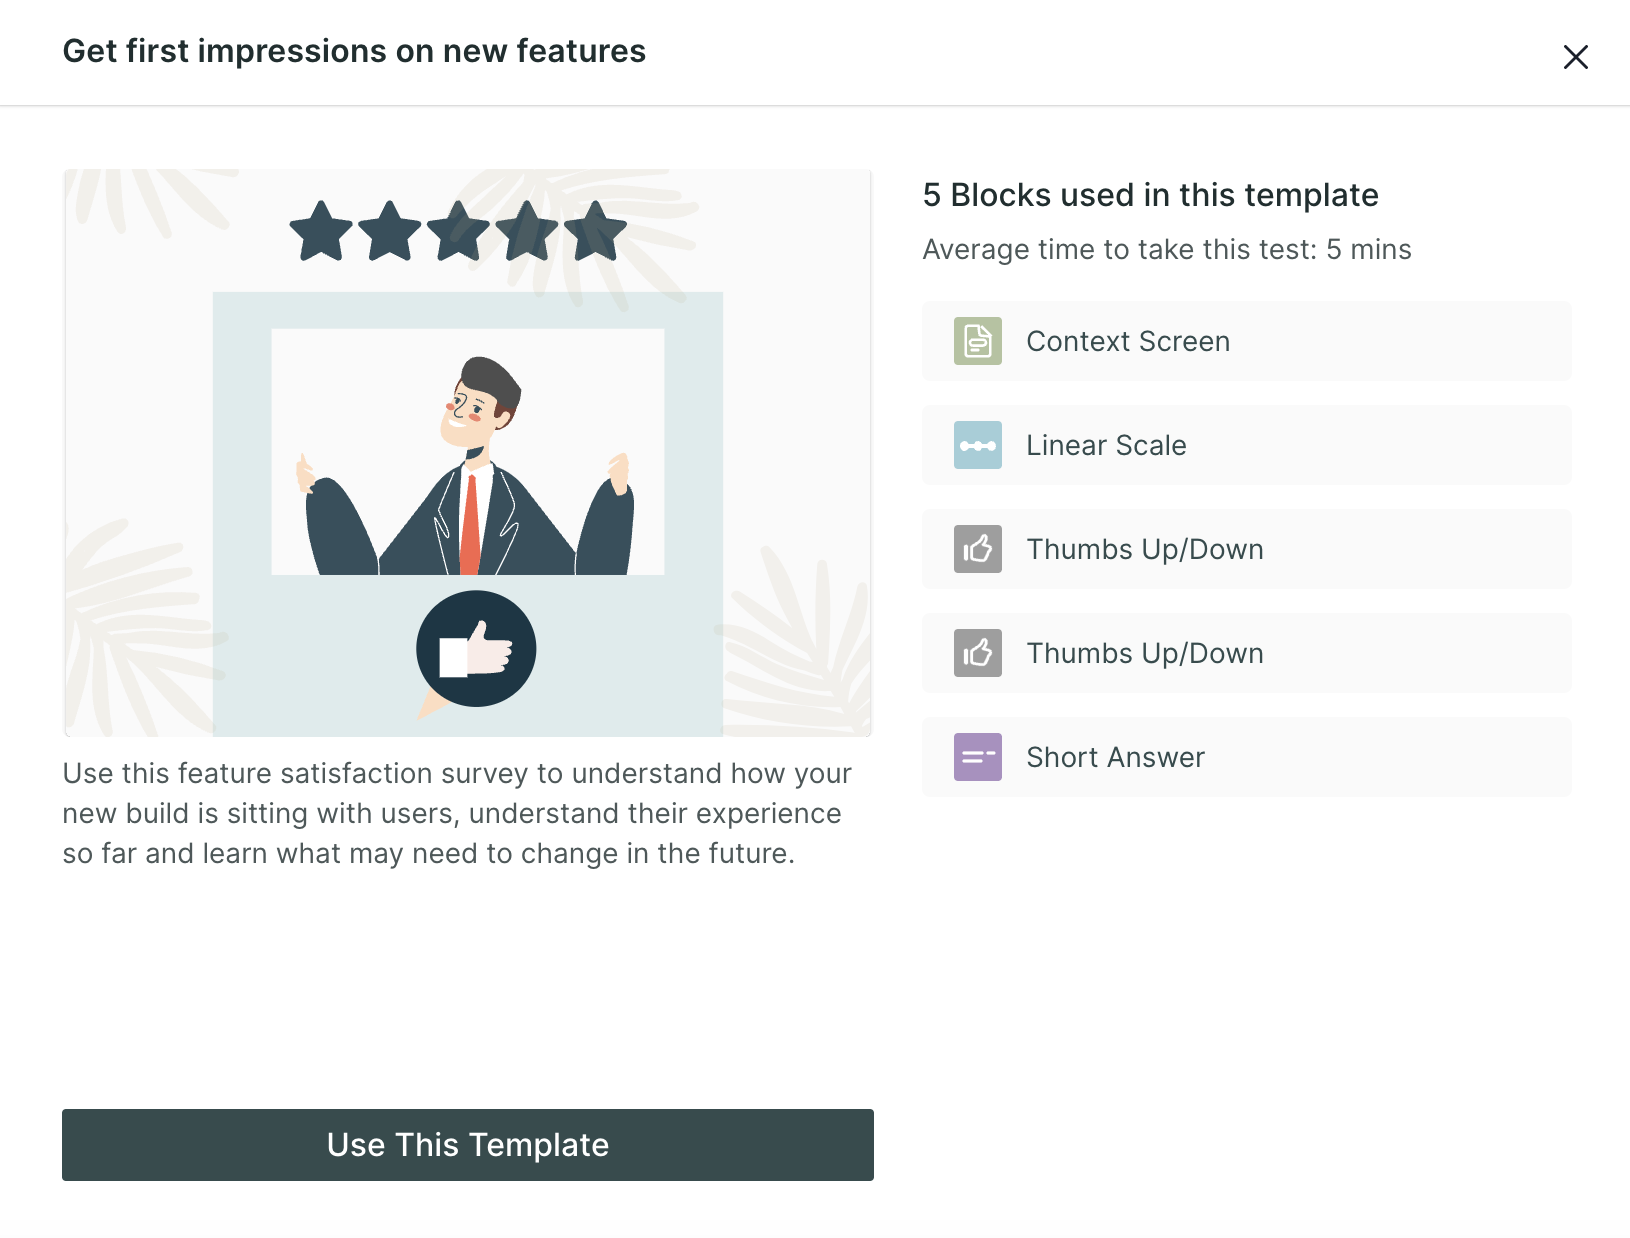Click the first Thumbs Up/Down icon
The height and width of the screenshot is (1238, 1630).
point(977,549)
